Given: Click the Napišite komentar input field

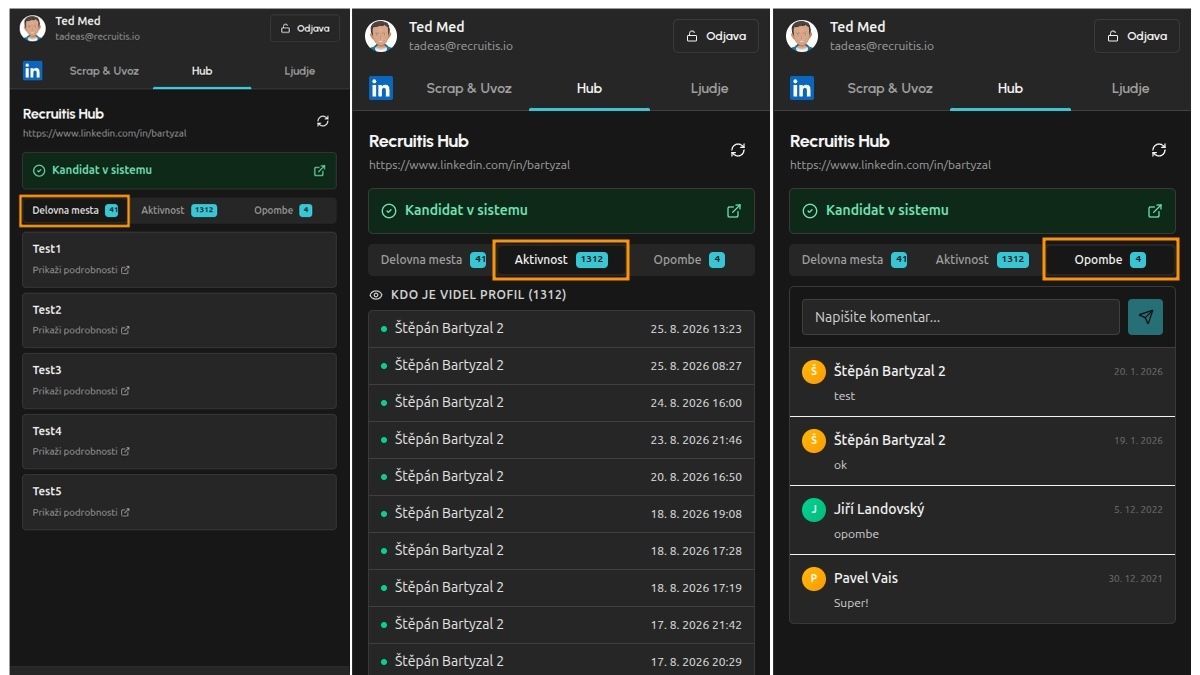Looking at the screenshot, I should coord(960,317).
